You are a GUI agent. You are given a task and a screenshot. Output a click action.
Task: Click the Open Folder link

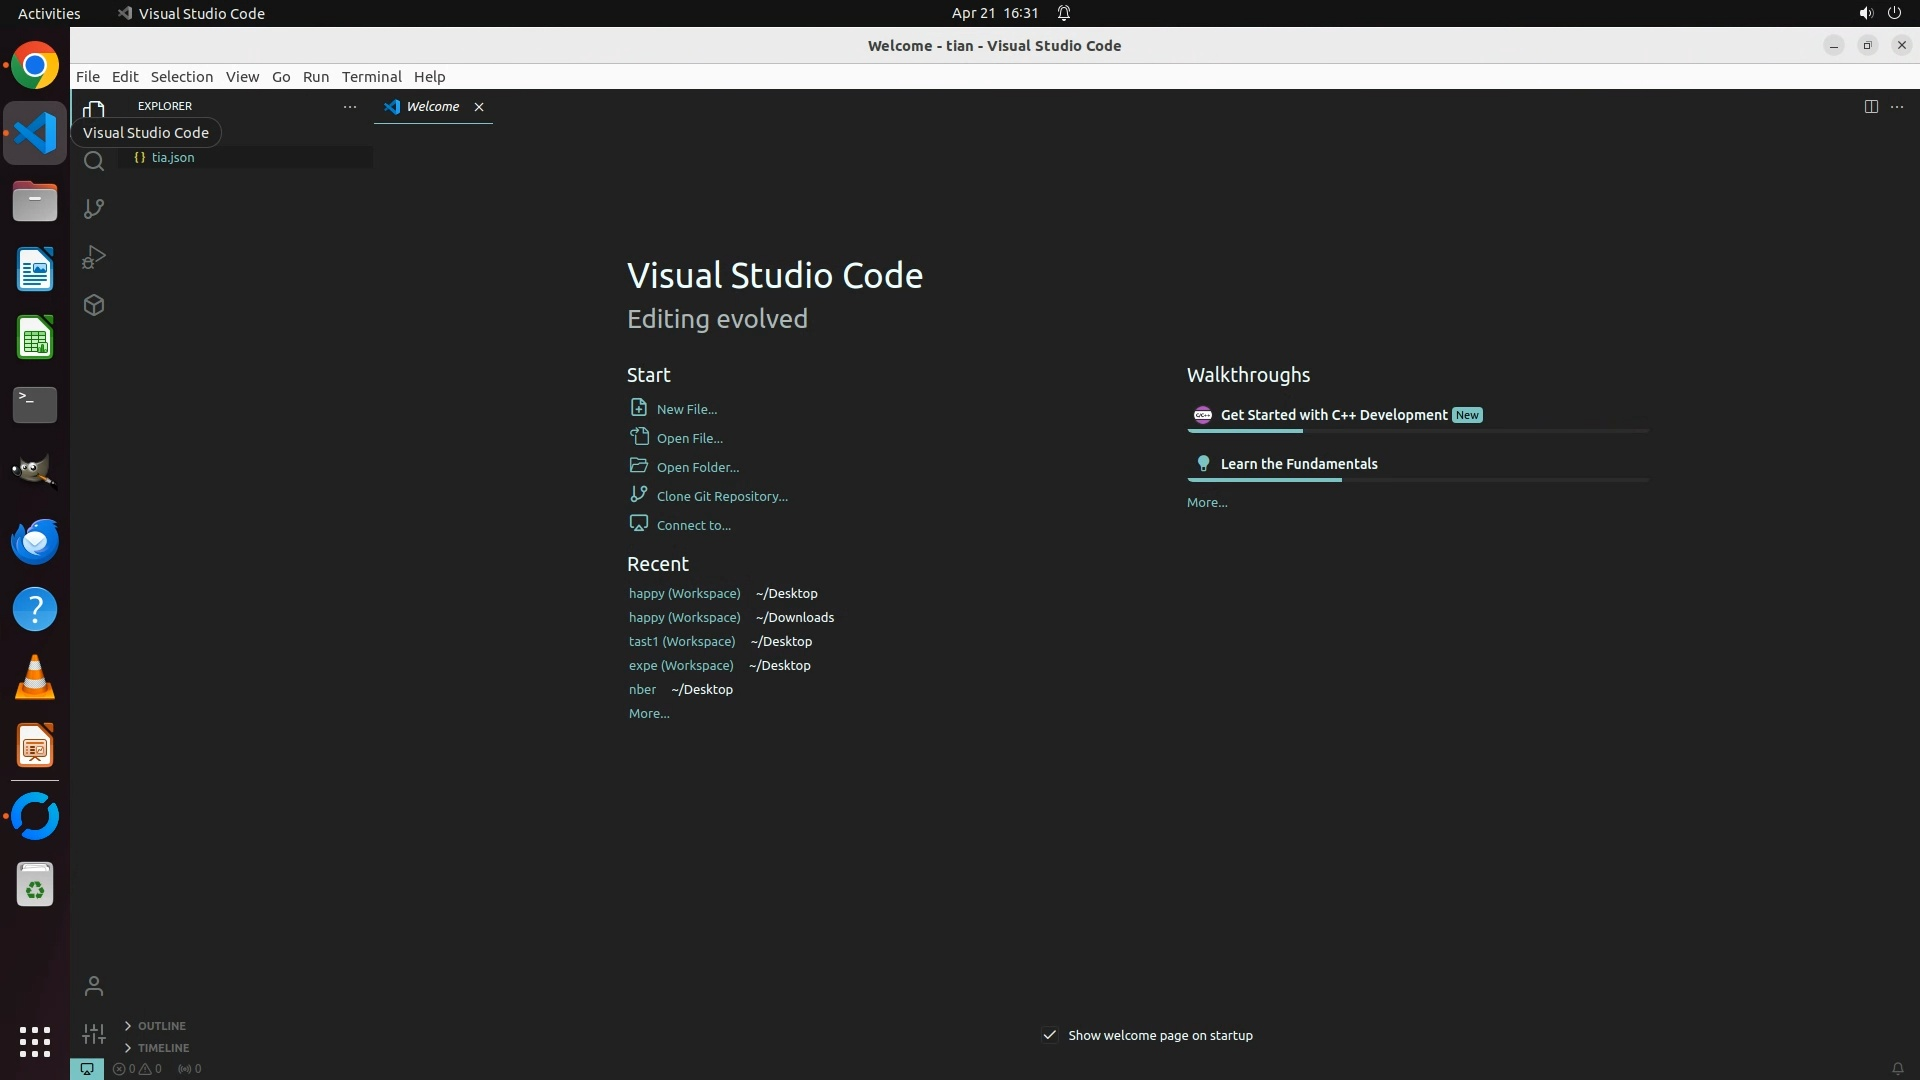coord(697,467)
